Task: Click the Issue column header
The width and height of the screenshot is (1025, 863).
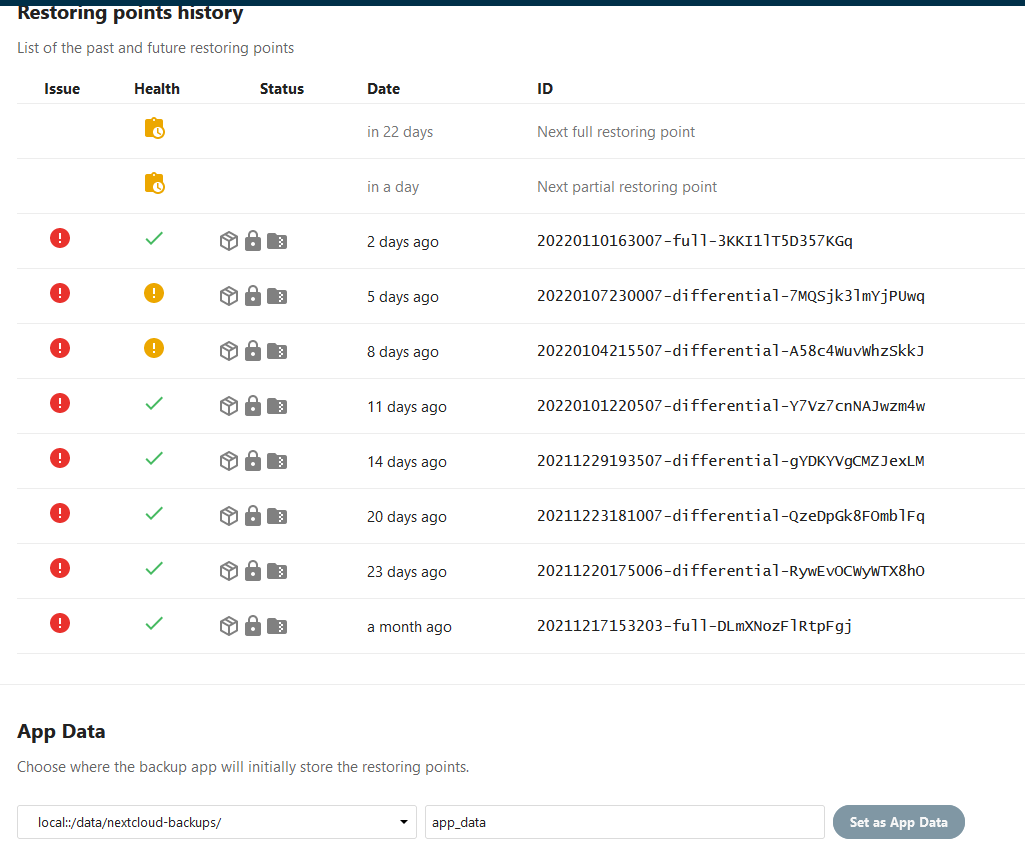Action: click(x=62, y=89)
